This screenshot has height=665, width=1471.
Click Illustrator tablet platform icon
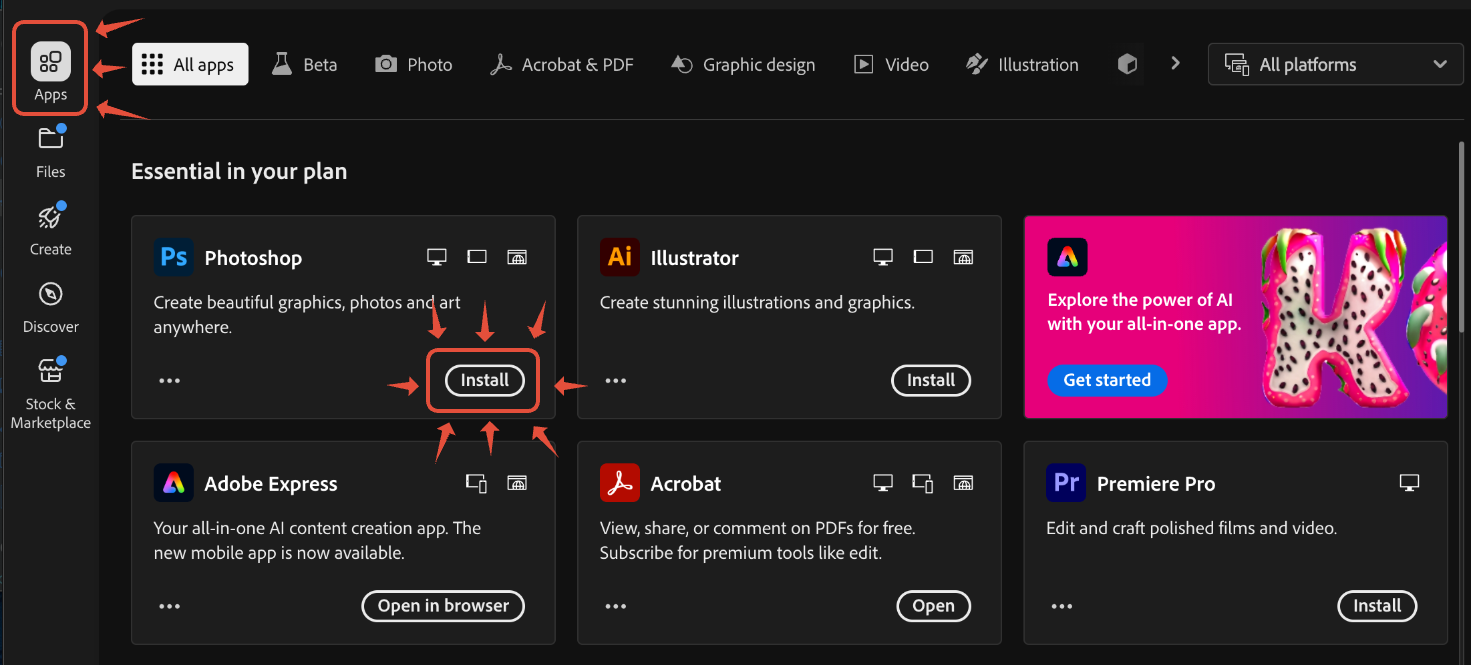[923, 257]
